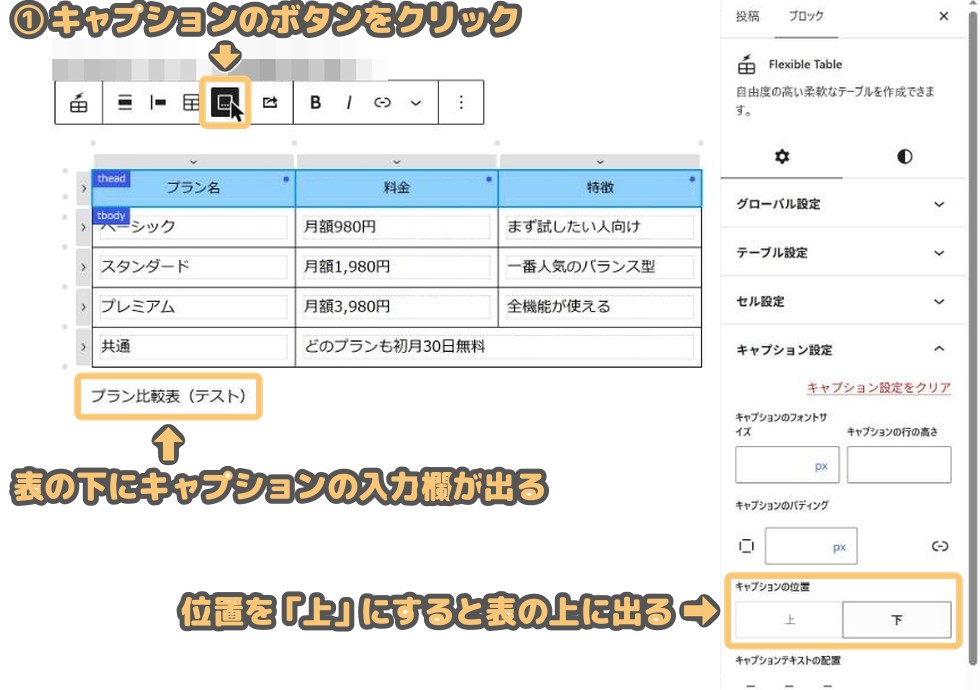Click the Flexible Table block type icon in toolbar
This screenshot has height=690, width=980.
[x=79, y=102]
